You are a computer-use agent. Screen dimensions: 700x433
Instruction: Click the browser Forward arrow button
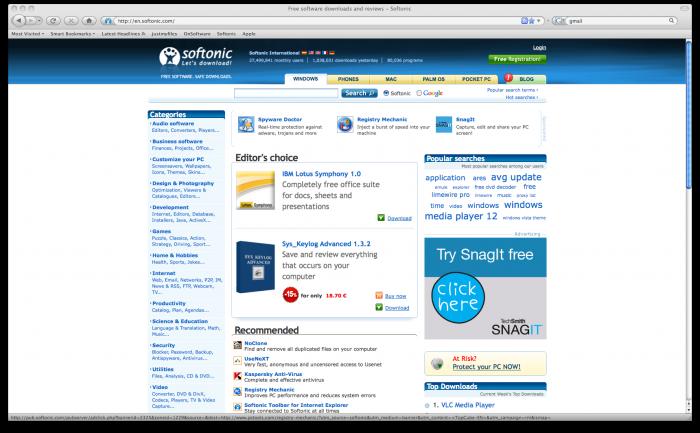(30, 21)
